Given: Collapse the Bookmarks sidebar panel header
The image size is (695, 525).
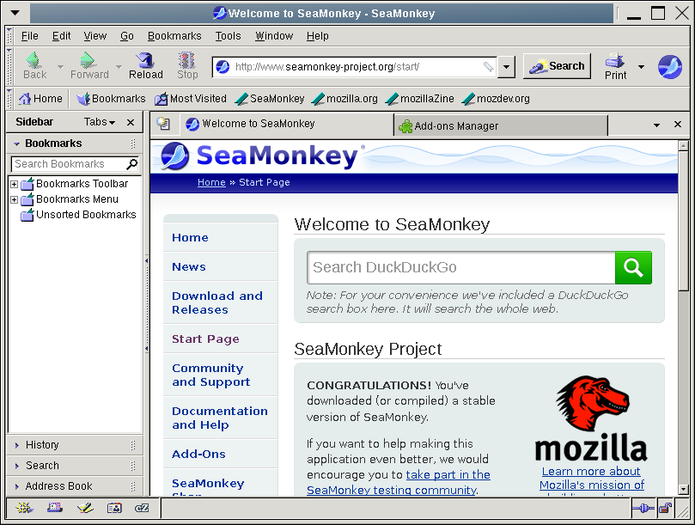Looking at the screenshot, I should (74, 144).
